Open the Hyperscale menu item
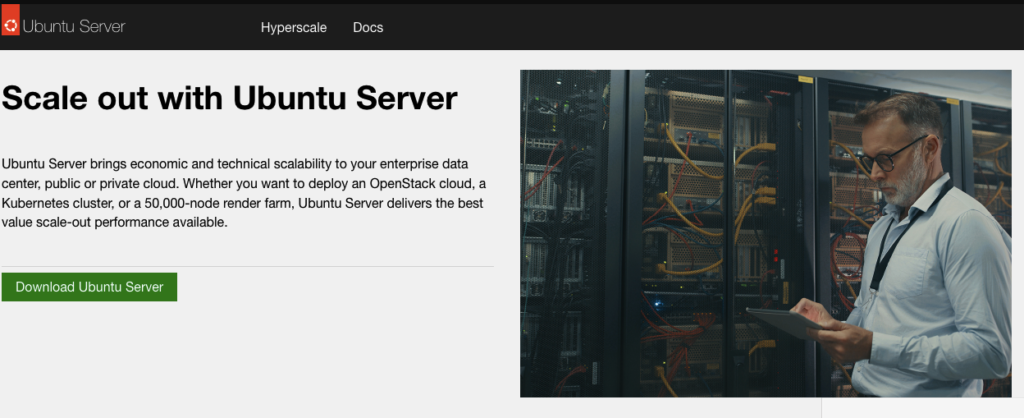Screen dimensions: 1024x418 (294, 27)
